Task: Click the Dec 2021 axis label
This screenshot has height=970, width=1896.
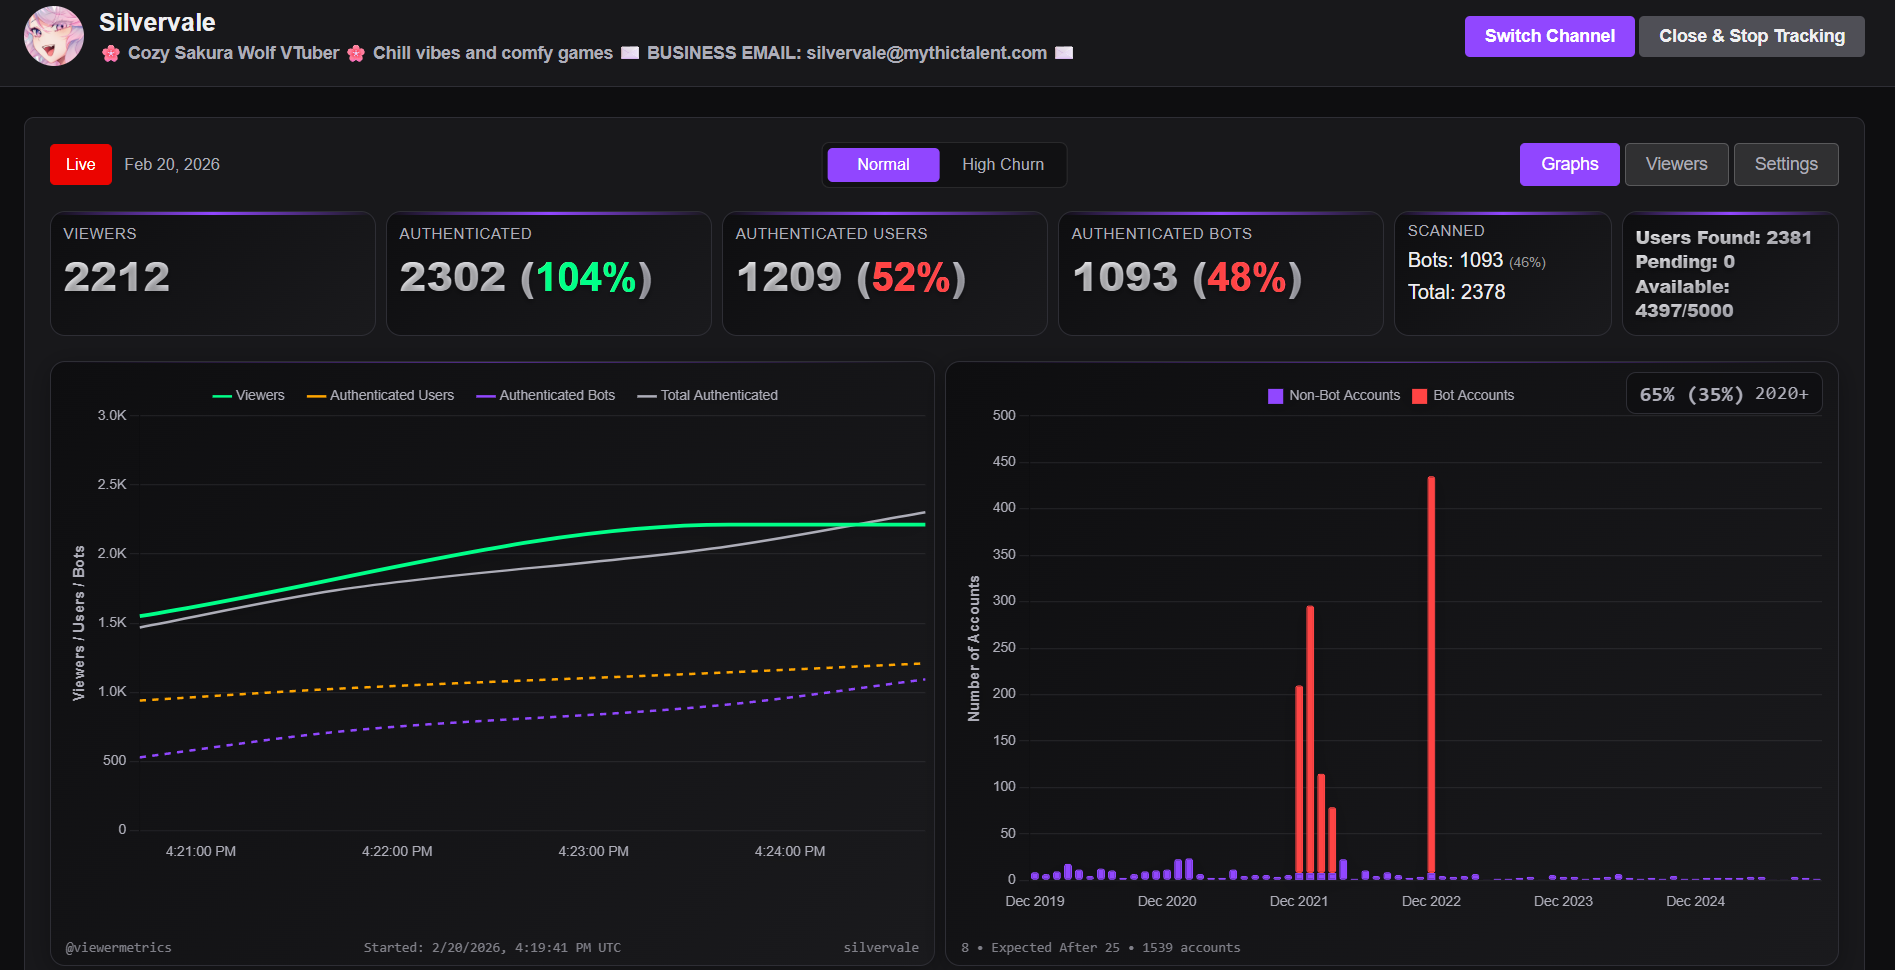Action: click(x=1299, y=902)
